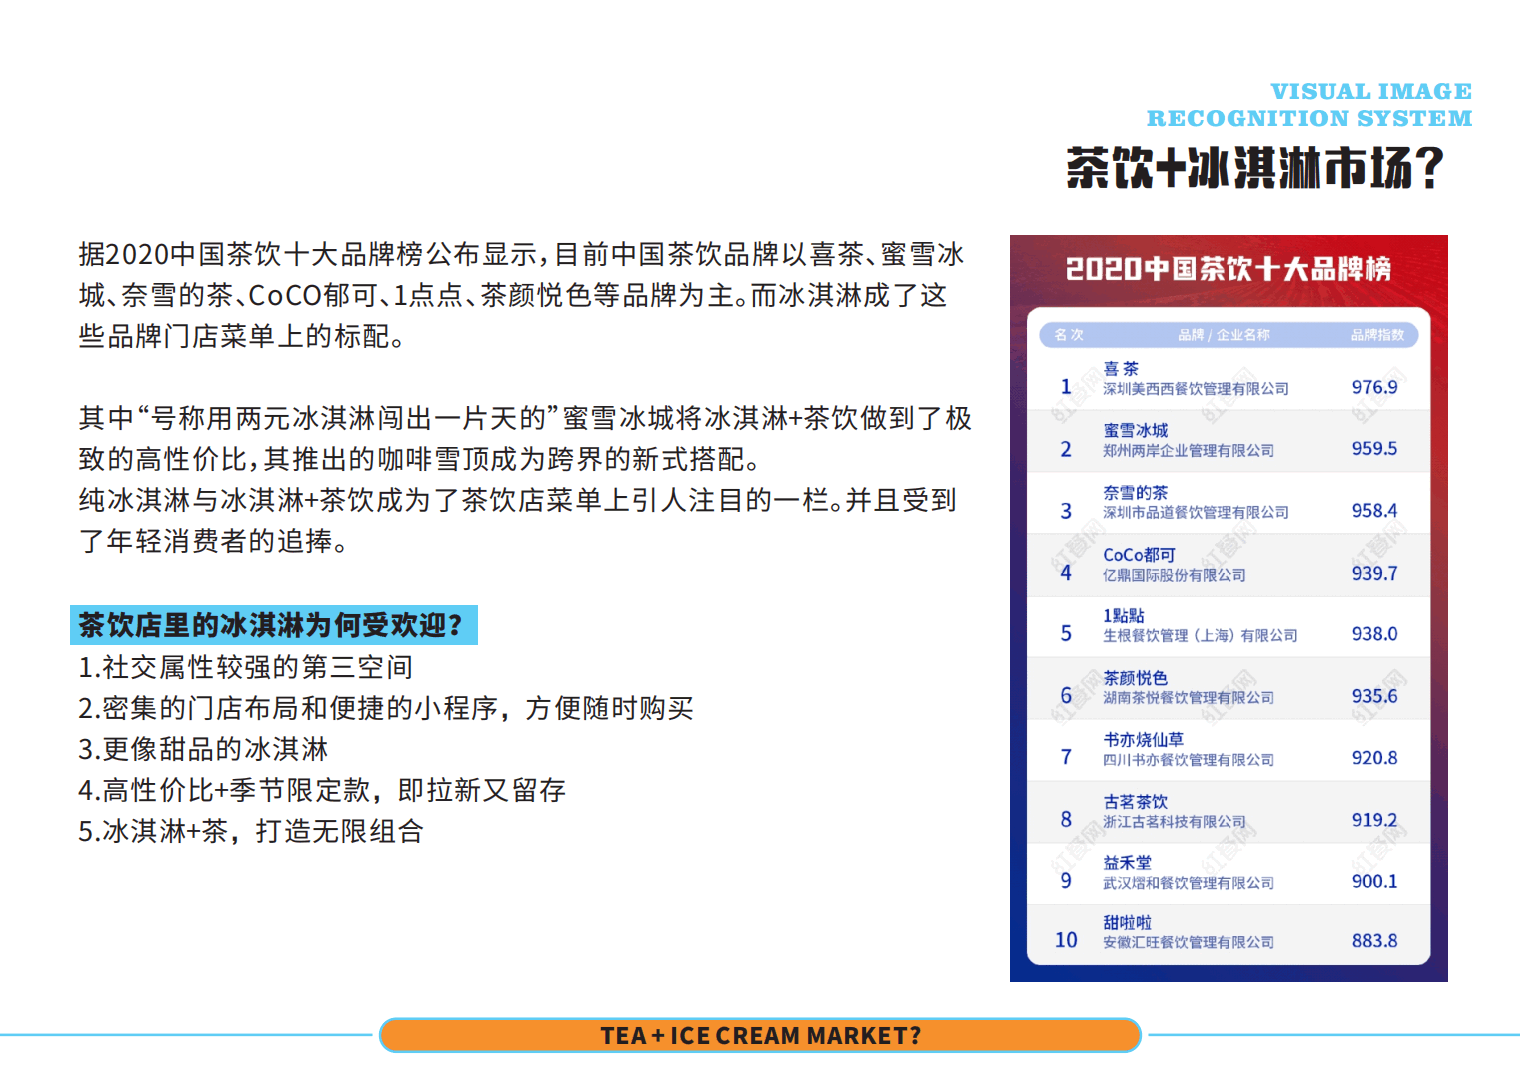This screenshot has height=1076, width=1520.
Task: Click company 浙江古茗科技有限公司
Action: pyautogui.click(x=1175, y=822)
